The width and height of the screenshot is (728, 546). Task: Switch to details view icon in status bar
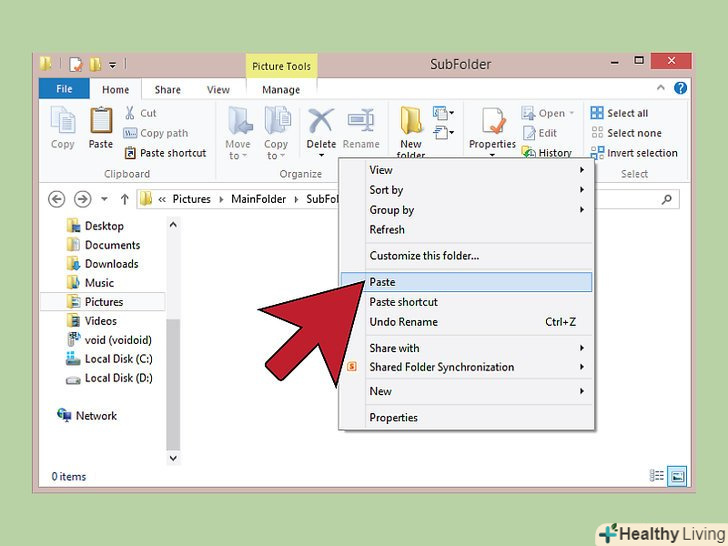click(656, 475)
